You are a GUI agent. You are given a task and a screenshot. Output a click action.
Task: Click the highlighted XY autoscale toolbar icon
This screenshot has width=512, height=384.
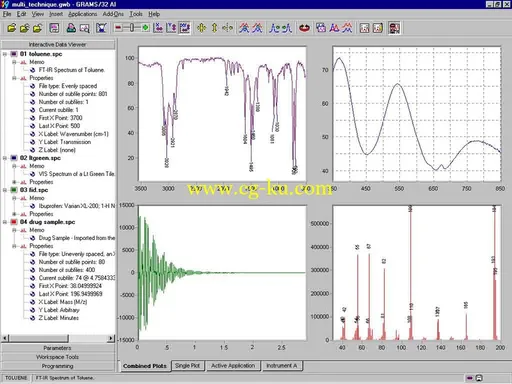pos(185,28)
